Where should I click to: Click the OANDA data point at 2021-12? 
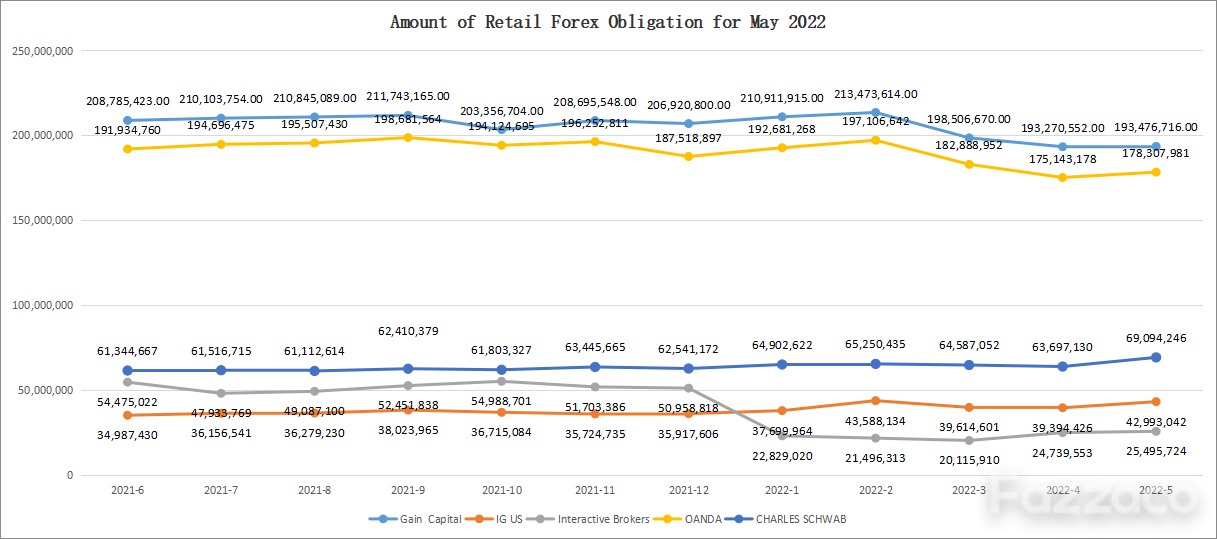689,156
